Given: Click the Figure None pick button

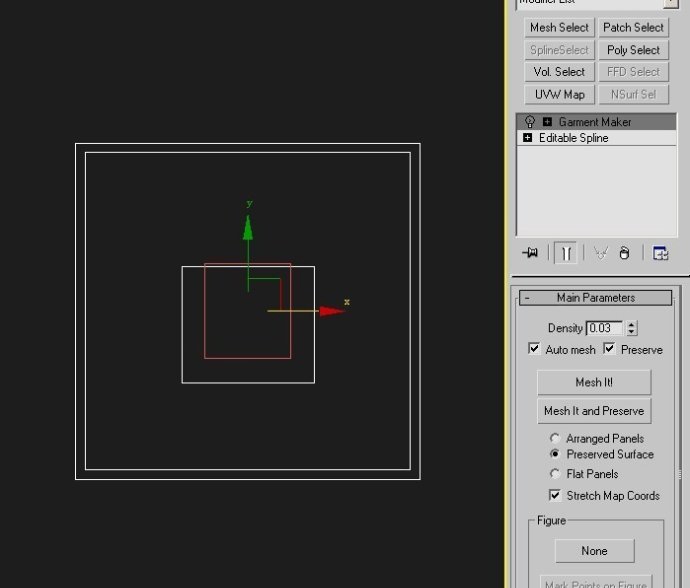Looking at the screenshot, I should point(595,551).
